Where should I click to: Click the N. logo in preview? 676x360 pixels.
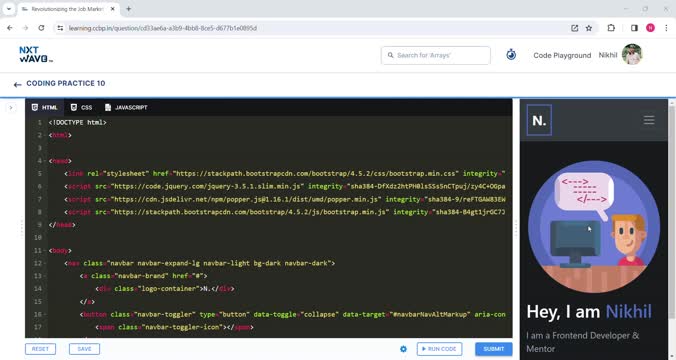pos(539,120)
